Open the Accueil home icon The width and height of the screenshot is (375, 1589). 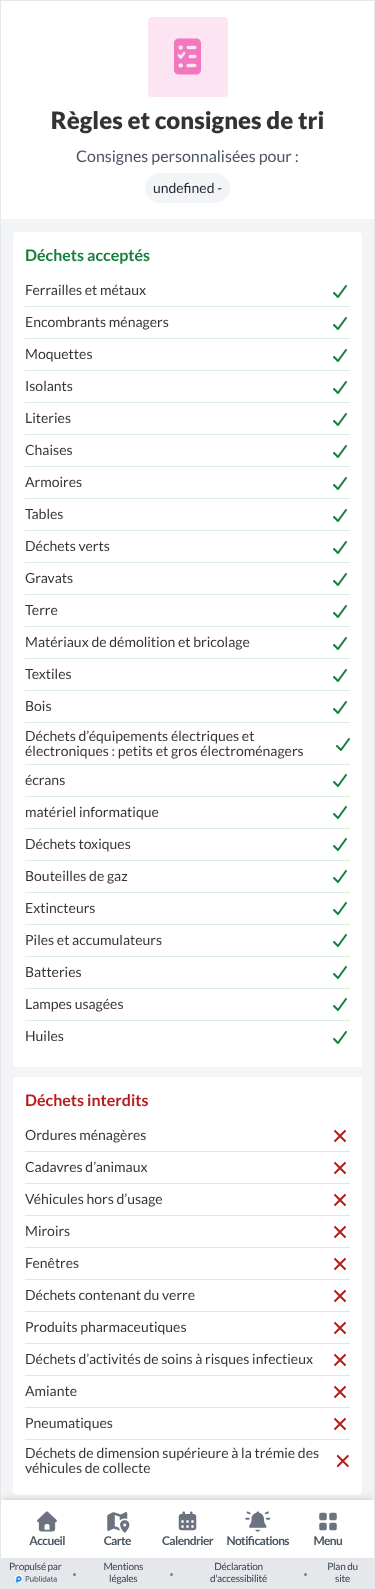pyautogui.click(x=47, y=1521)
